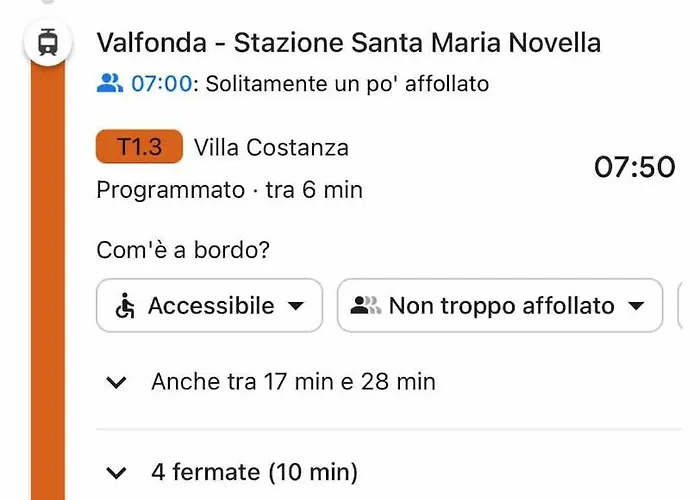Tap the Villa Costanza destination text
The image size is (700, 500).
pos(271,147)
